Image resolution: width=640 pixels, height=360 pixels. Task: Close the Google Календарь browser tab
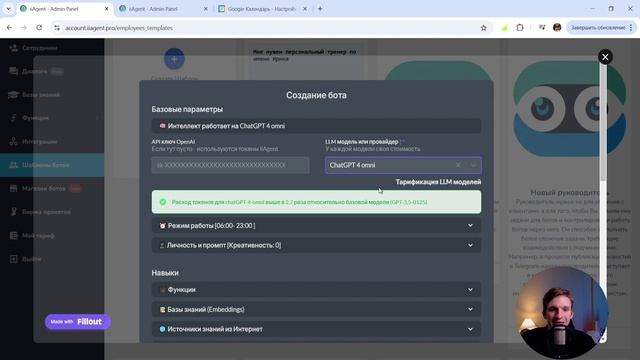coord(304,9)
